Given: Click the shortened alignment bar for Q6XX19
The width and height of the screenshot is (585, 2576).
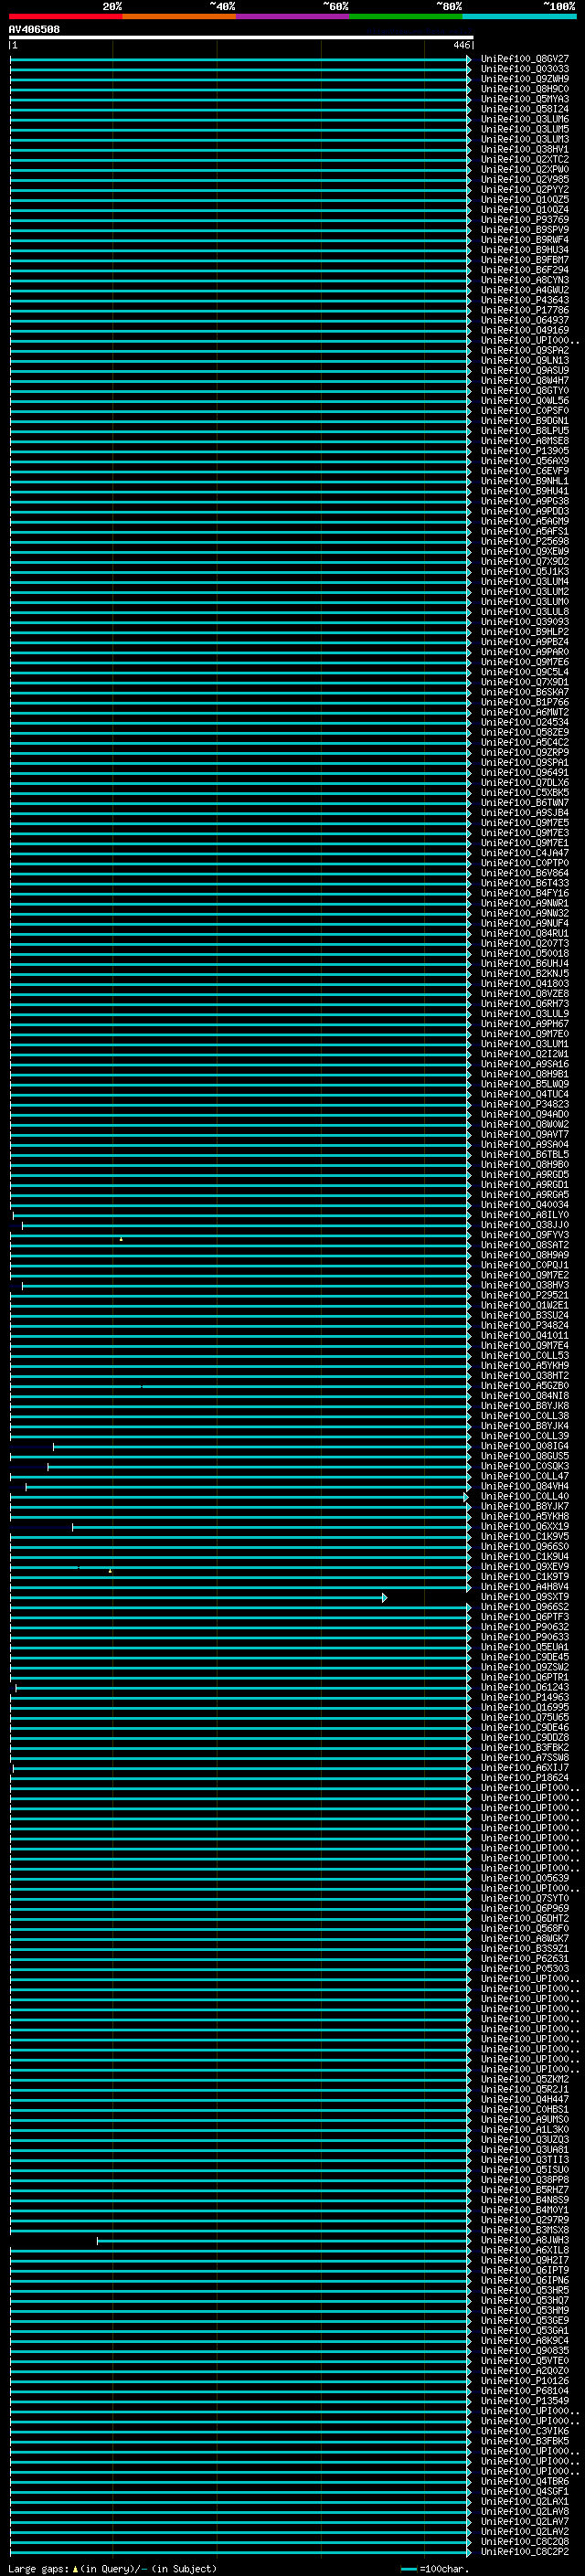Looking at the screenshot, I should [x=271, y=1527].
